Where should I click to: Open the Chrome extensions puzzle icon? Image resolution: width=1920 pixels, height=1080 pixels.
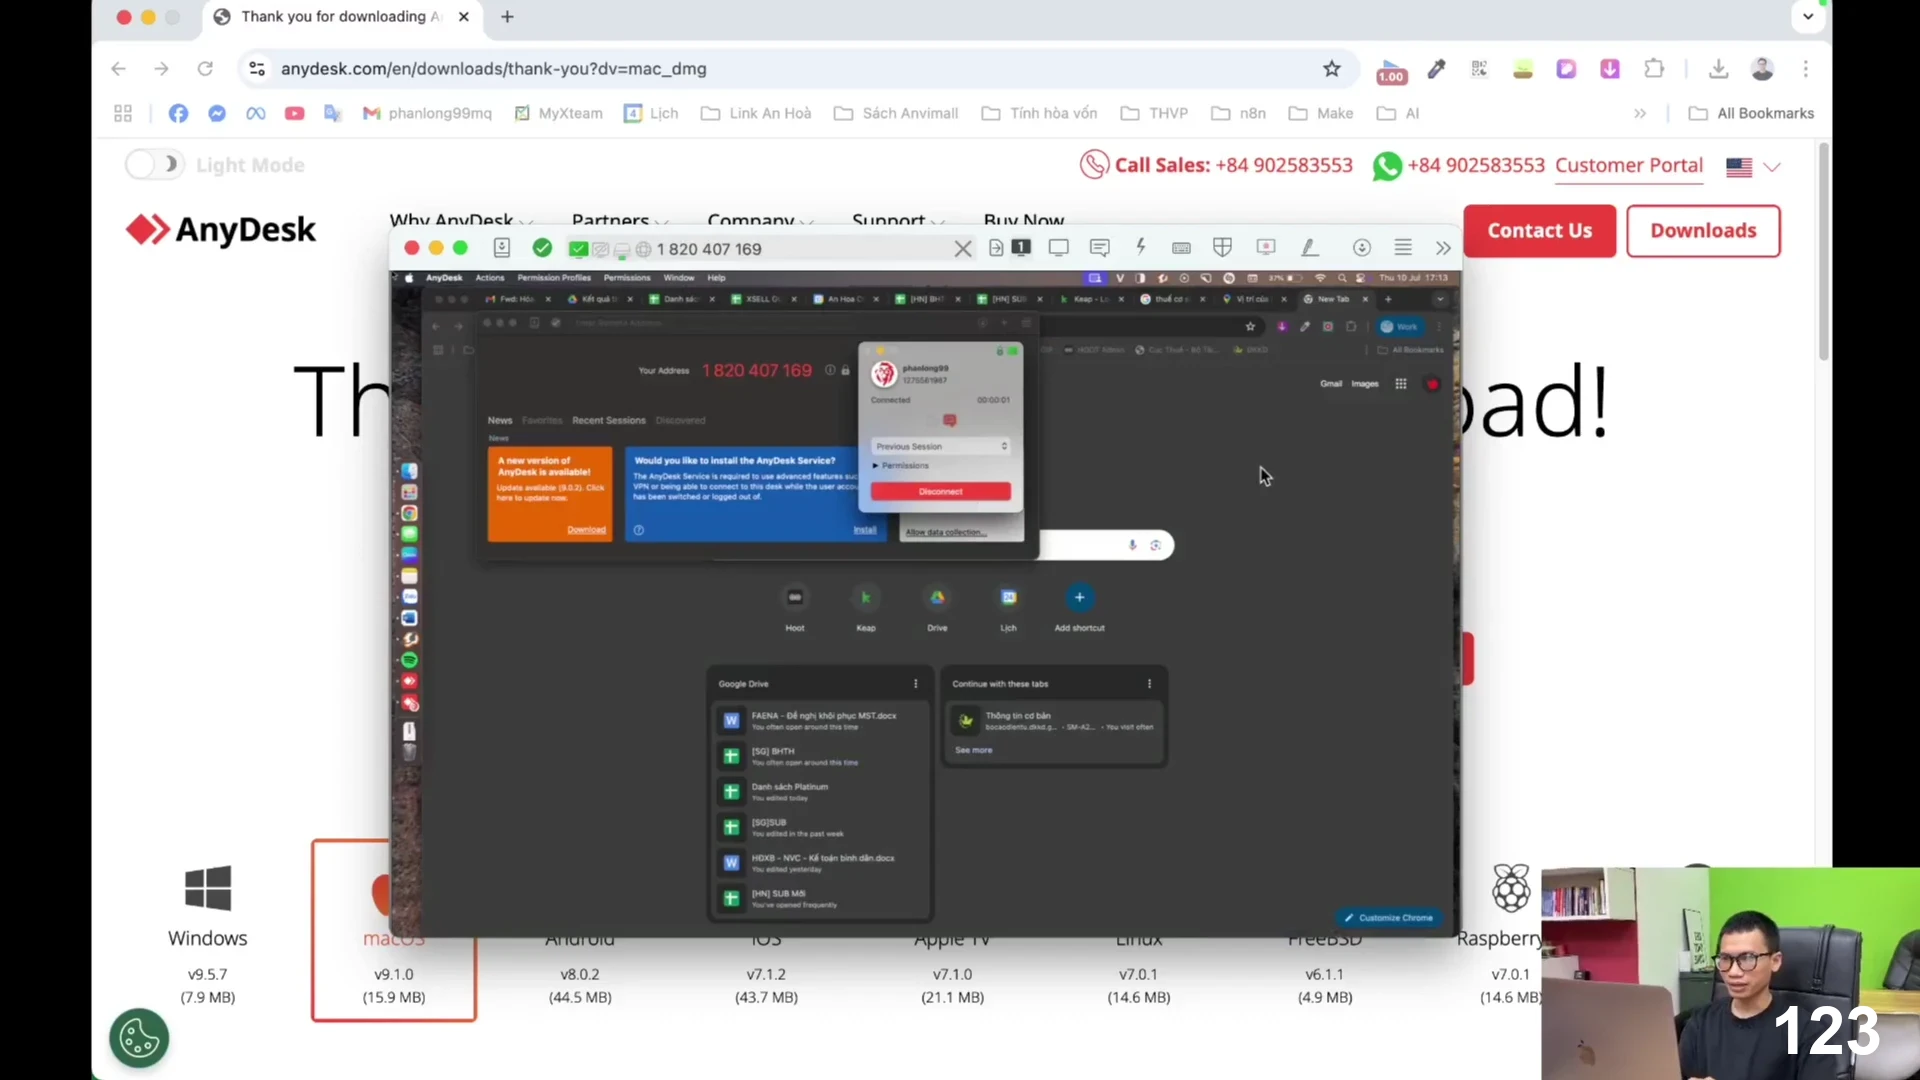[1654, 69]
